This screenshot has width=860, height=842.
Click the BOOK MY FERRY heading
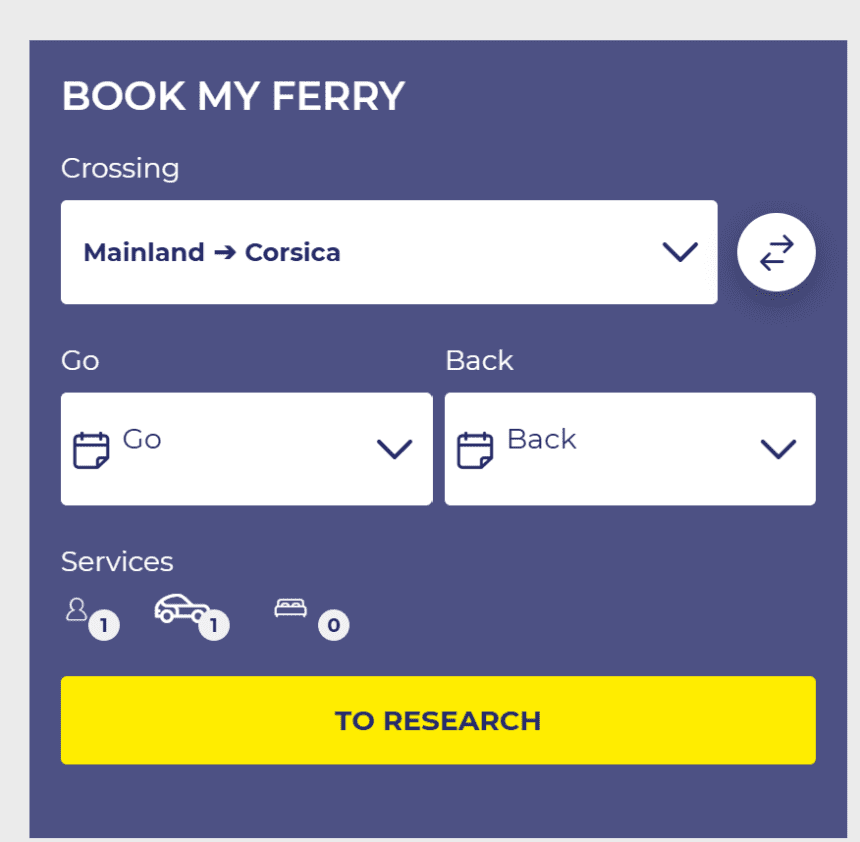click(x=233, y=97)
